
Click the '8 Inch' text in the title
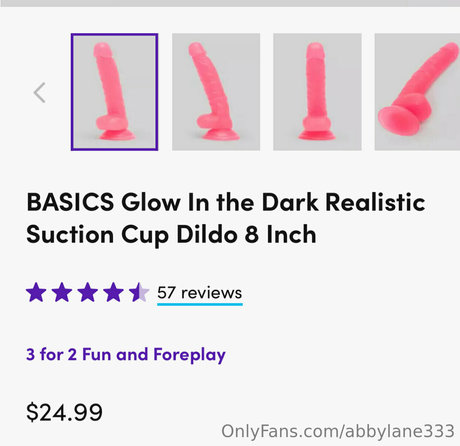[x=280, y=234]
